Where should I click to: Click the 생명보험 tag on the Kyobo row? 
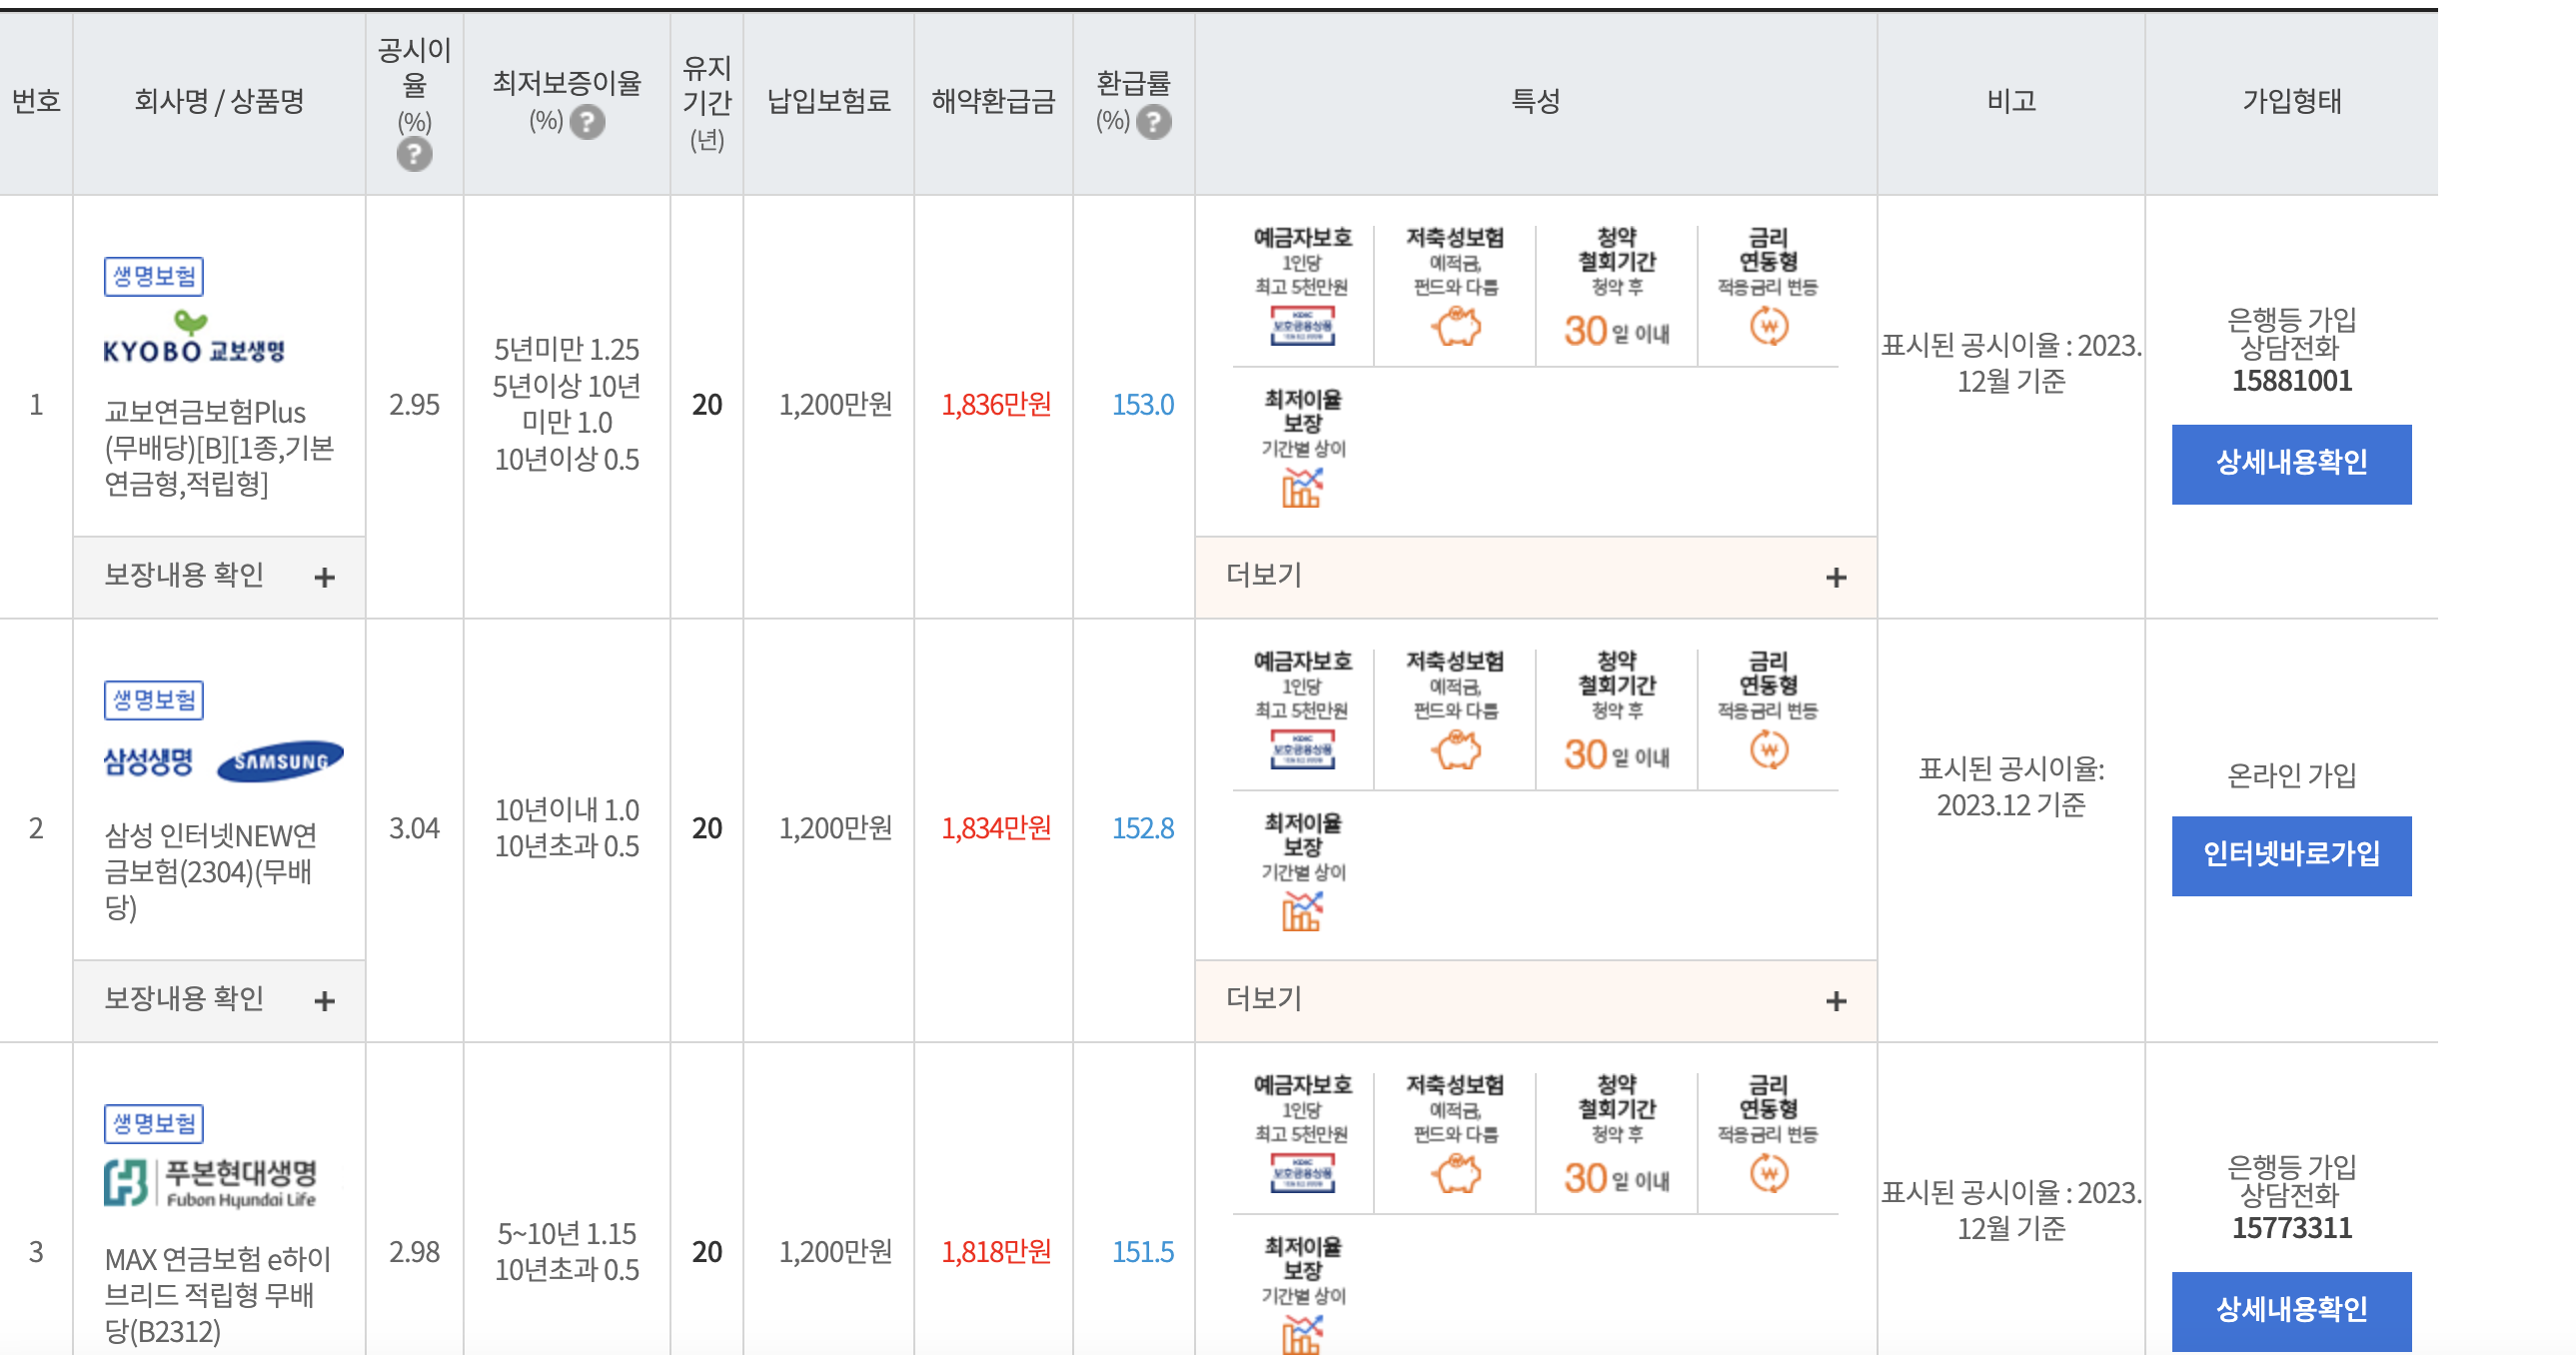(x=154, y=277)
